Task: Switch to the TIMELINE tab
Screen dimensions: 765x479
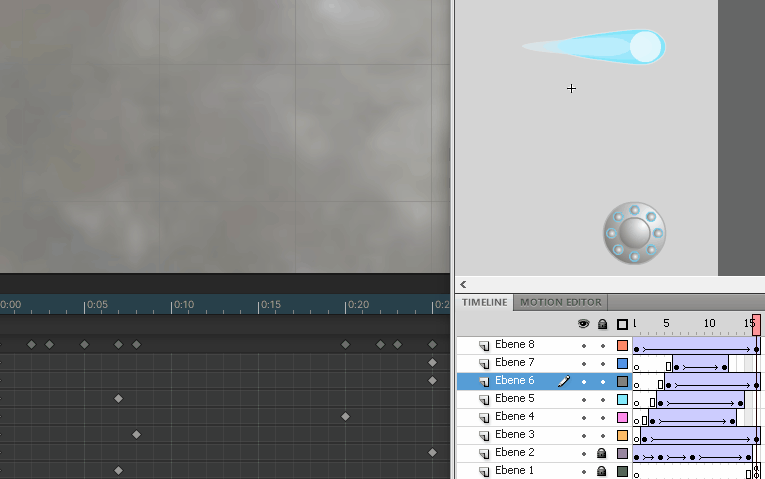Action: pos(484,302)
